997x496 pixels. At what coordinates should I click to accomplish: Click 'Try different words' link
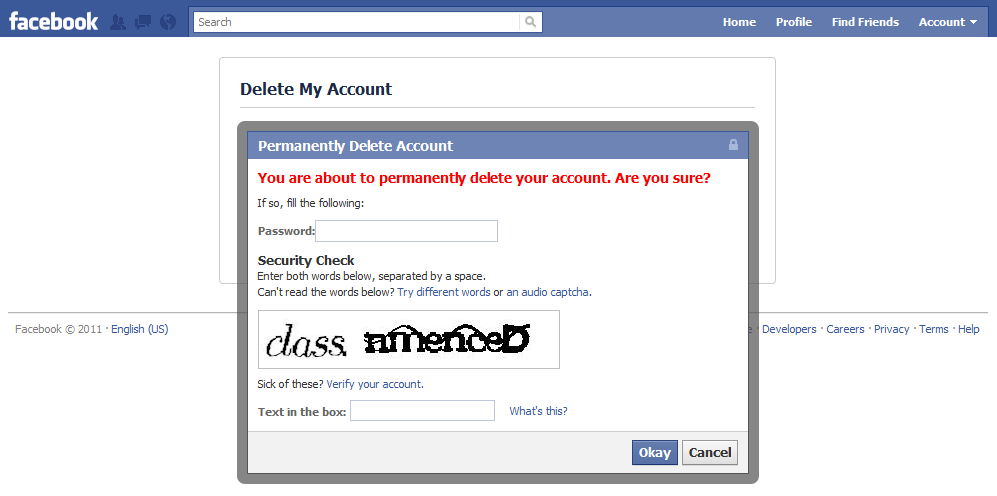(x=444, y=292)
